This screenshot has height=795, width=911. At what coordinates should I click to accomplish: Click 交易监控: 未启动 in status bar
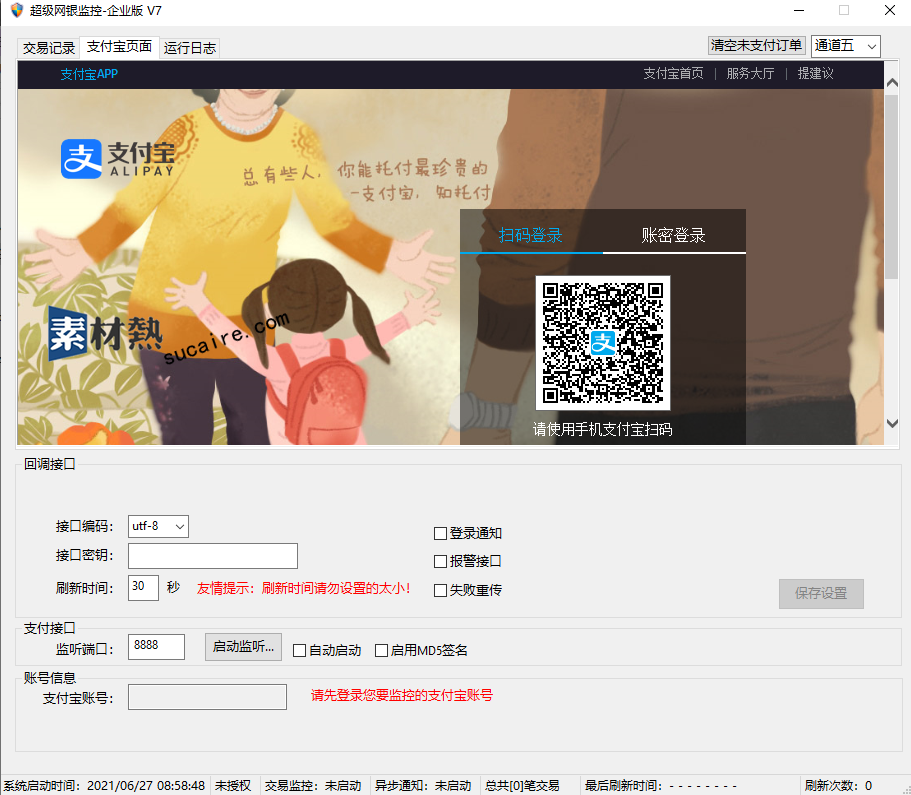click(313, 786)
